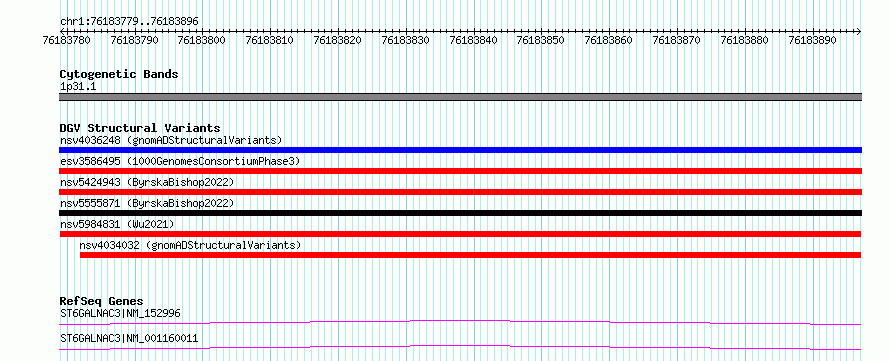This screenshot has height=361, width=890.
Task: Select the red nsv4034032 variant bar
Action: click(471, 255)
